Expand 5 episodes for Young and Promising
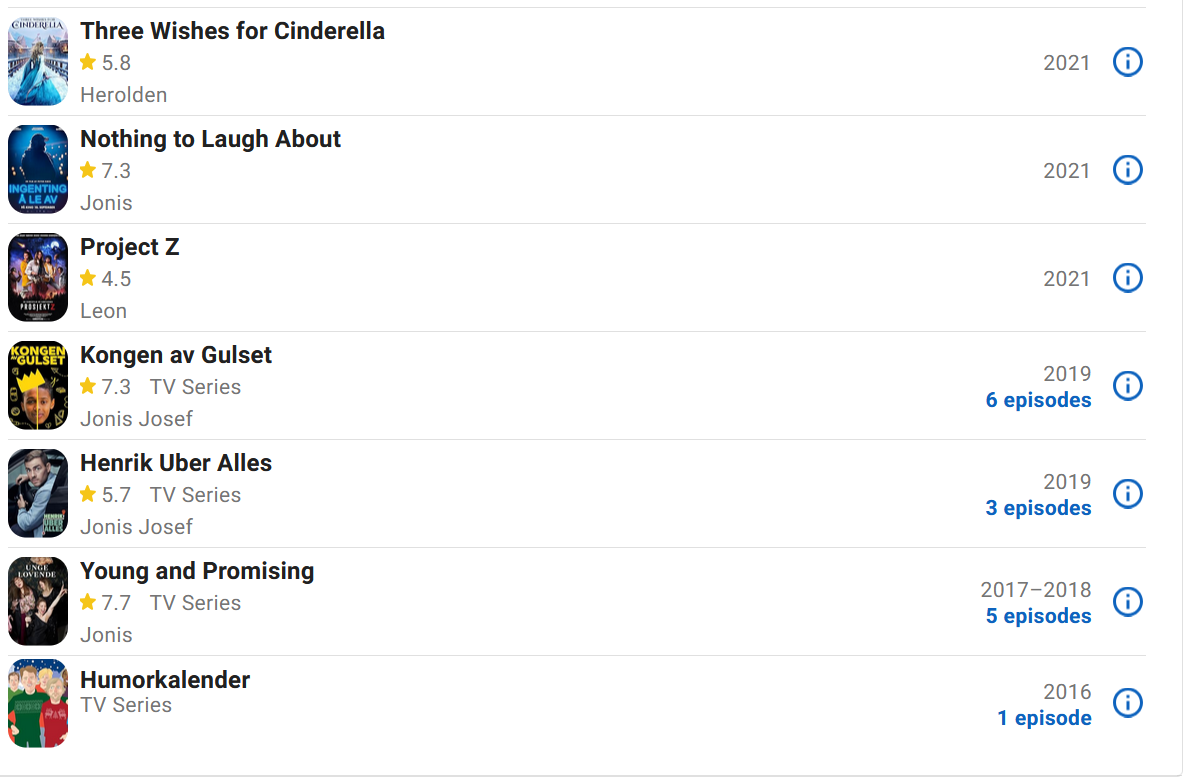 1038,616
